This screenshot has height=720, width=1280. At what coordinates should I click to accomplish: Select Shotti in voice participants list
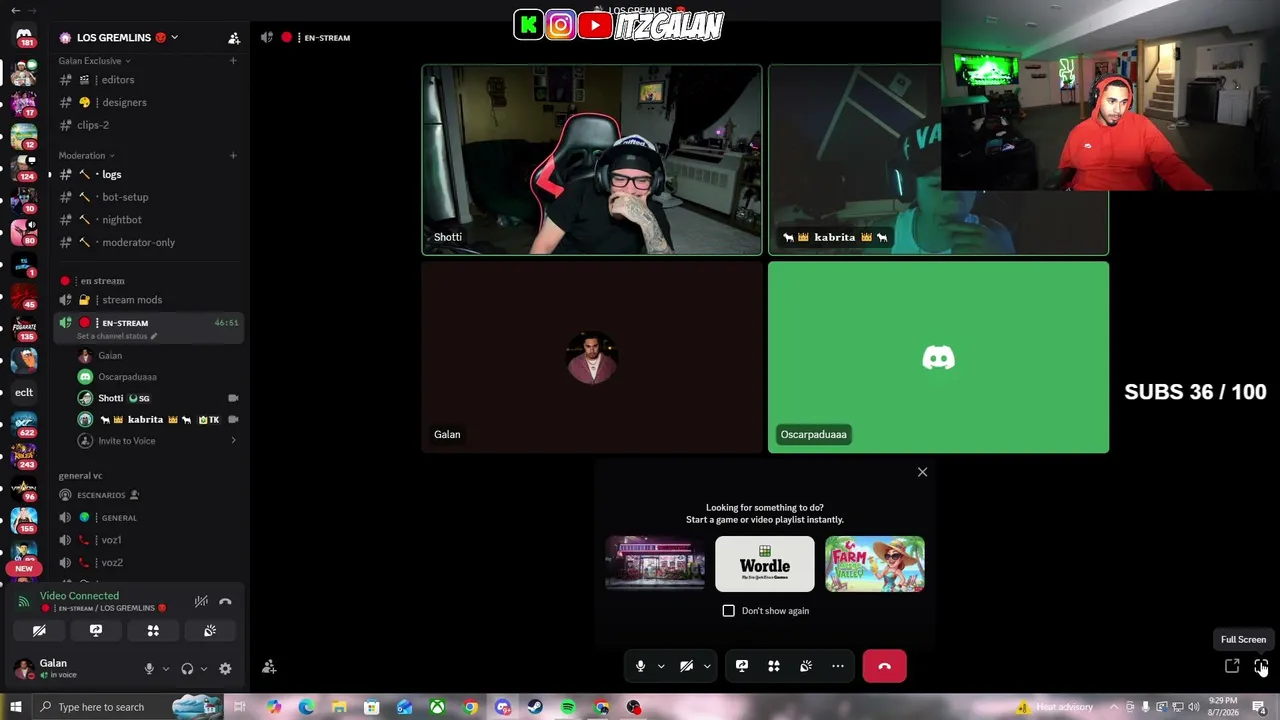[158, 398]
